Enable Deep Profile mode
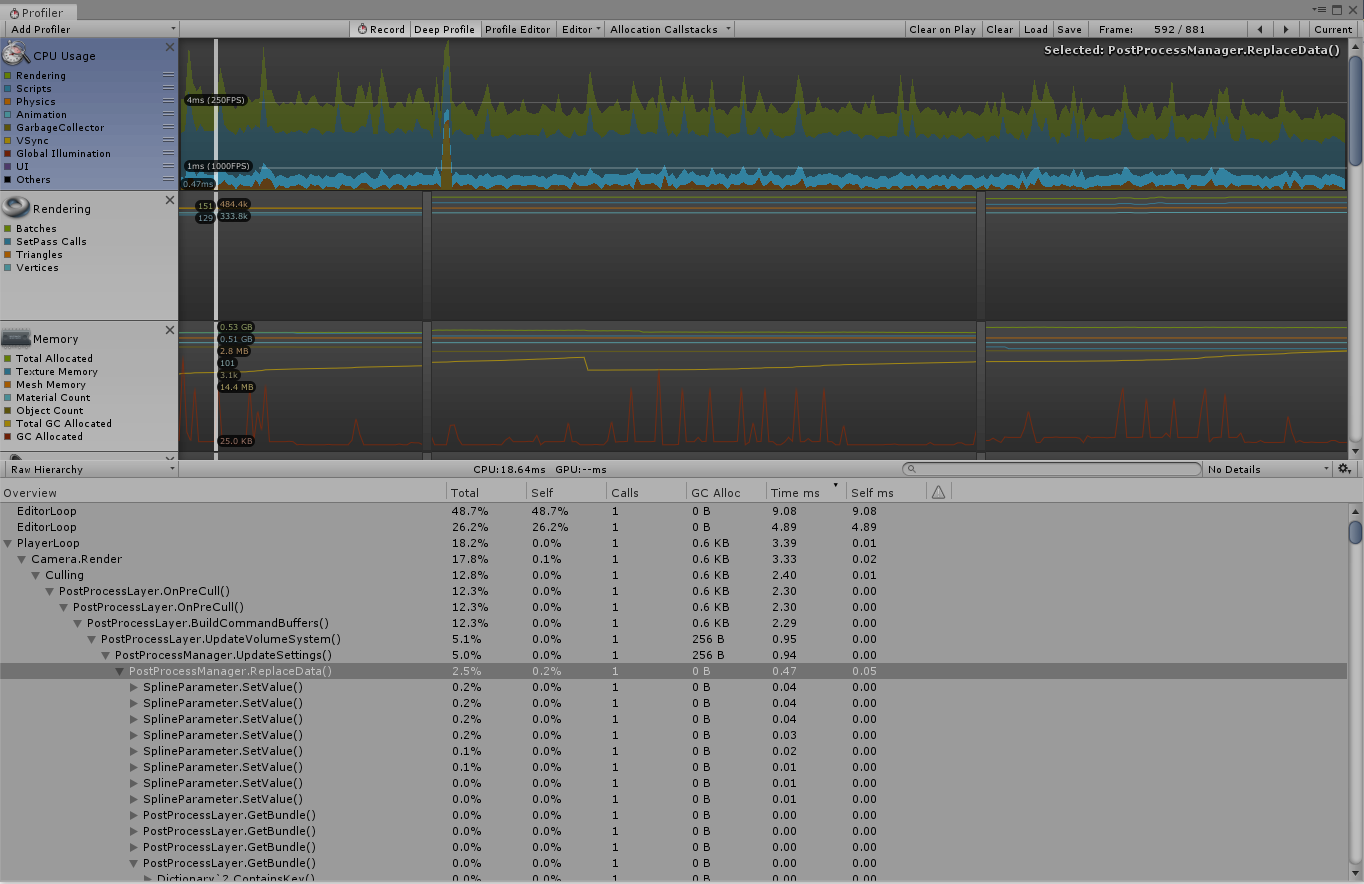Image resolution: width=1364 pixels, height=884 pixels. (x=444, y=28)
